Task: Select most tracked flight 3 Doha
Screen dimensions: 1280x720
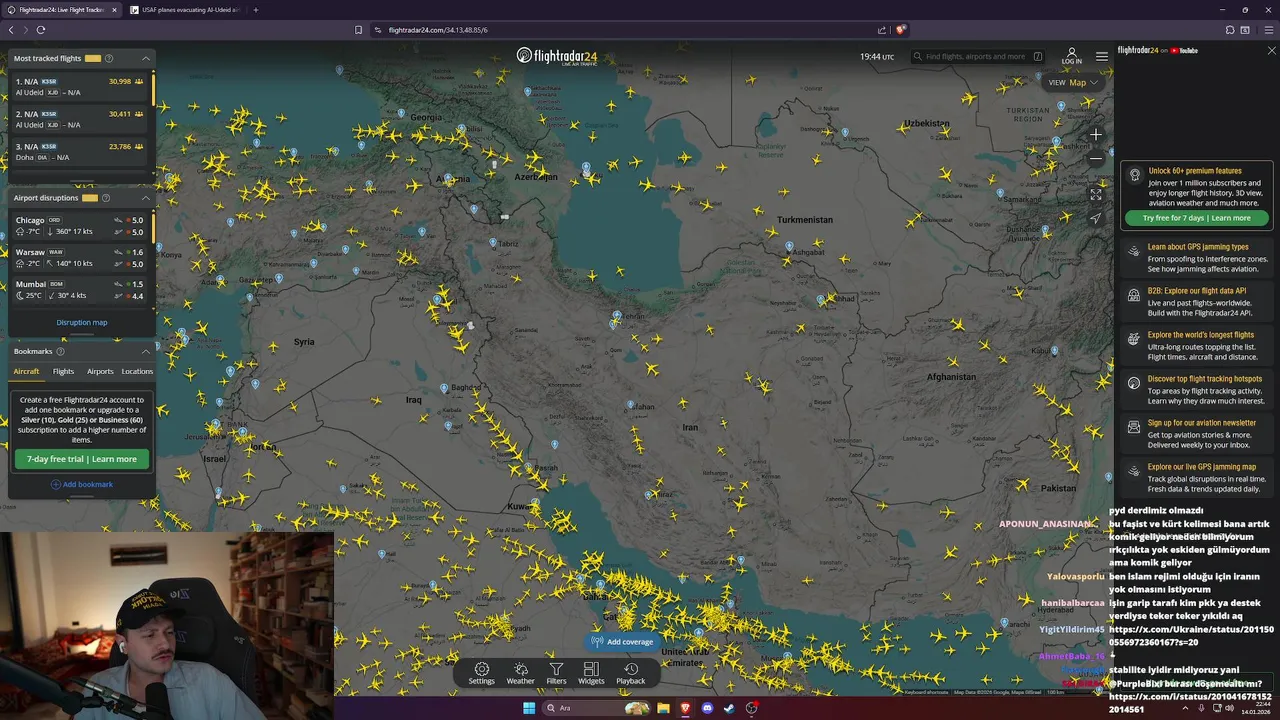Action: pos(80,152)
